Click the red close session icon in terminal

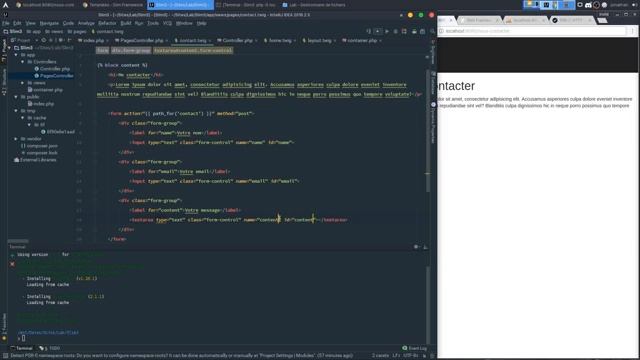(x=12, y=264)
